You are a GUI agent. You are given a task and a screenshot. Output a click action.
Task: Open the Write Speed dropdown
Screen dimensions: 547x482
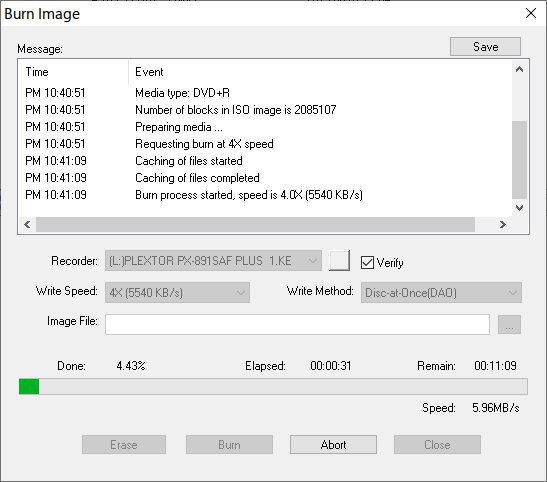pyautogui.click(x=177, y=293)
